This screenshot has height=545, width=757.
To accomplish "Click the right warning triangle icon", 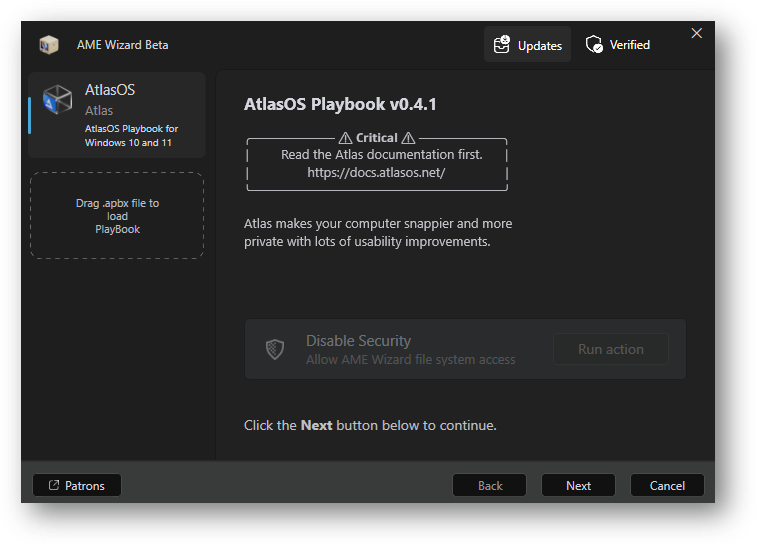I will coord(408,138).
